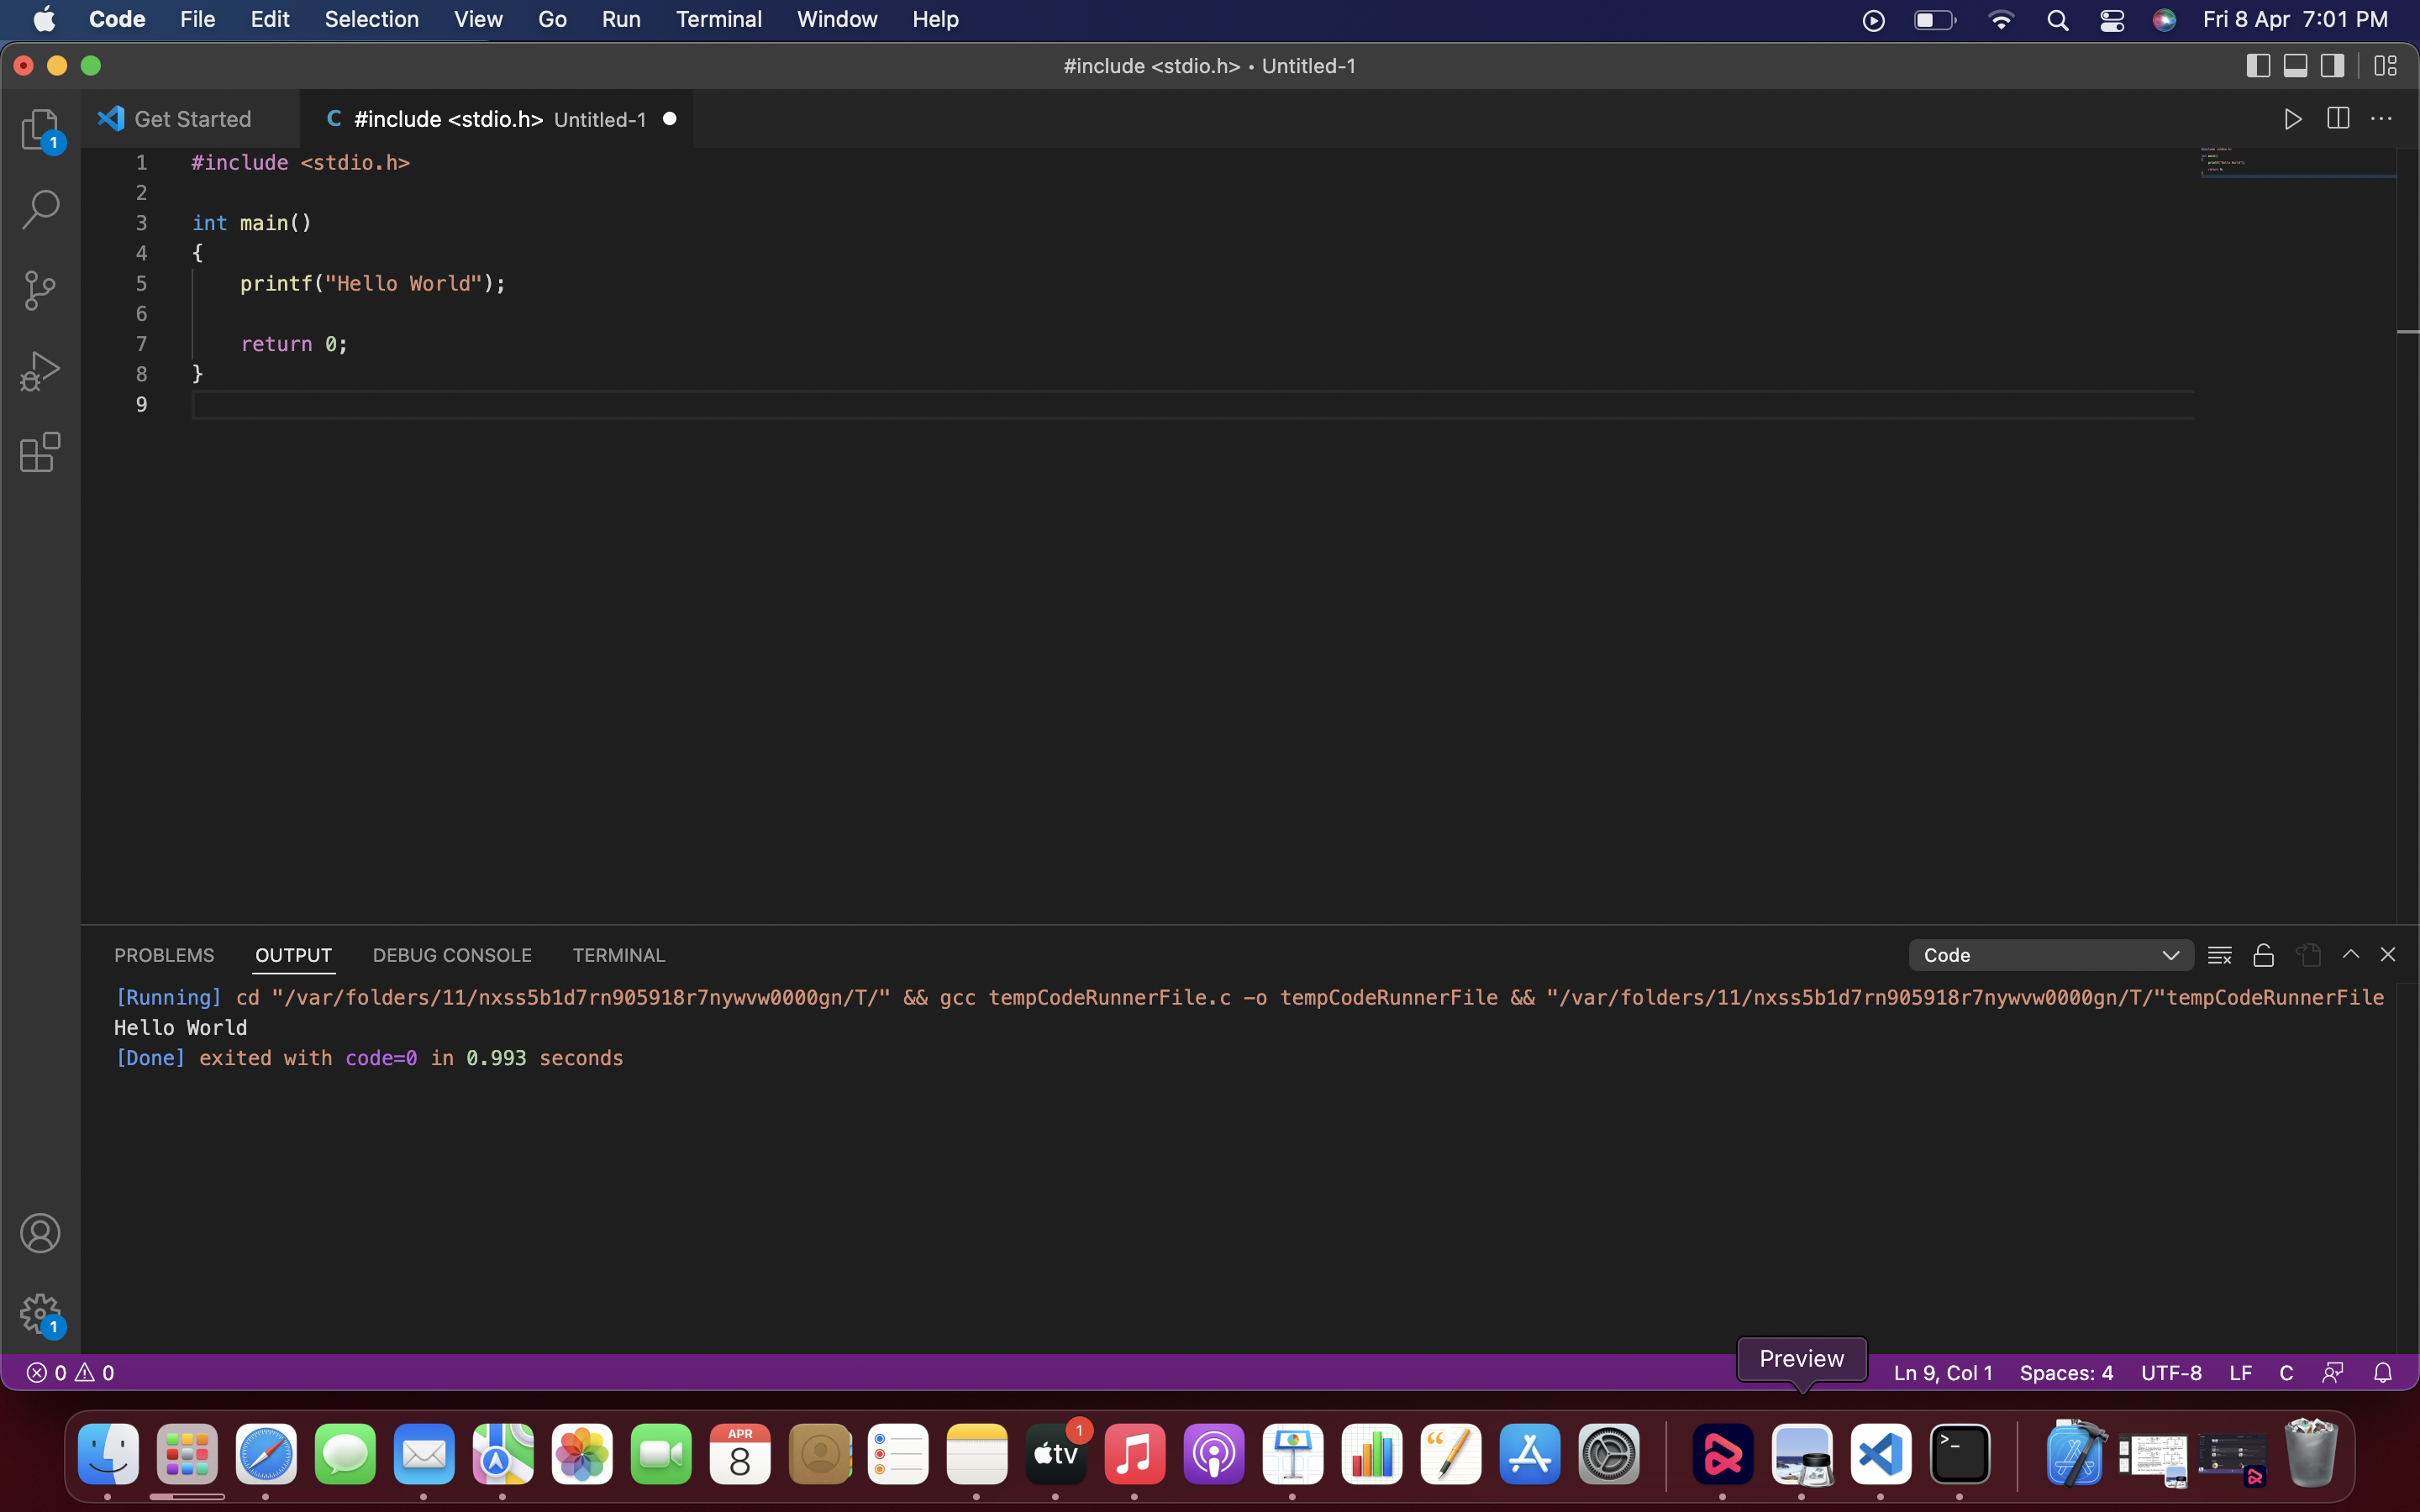The image size is (2420, 1512).
Task: Open the Extensions view
Action: tap(40, 452)
